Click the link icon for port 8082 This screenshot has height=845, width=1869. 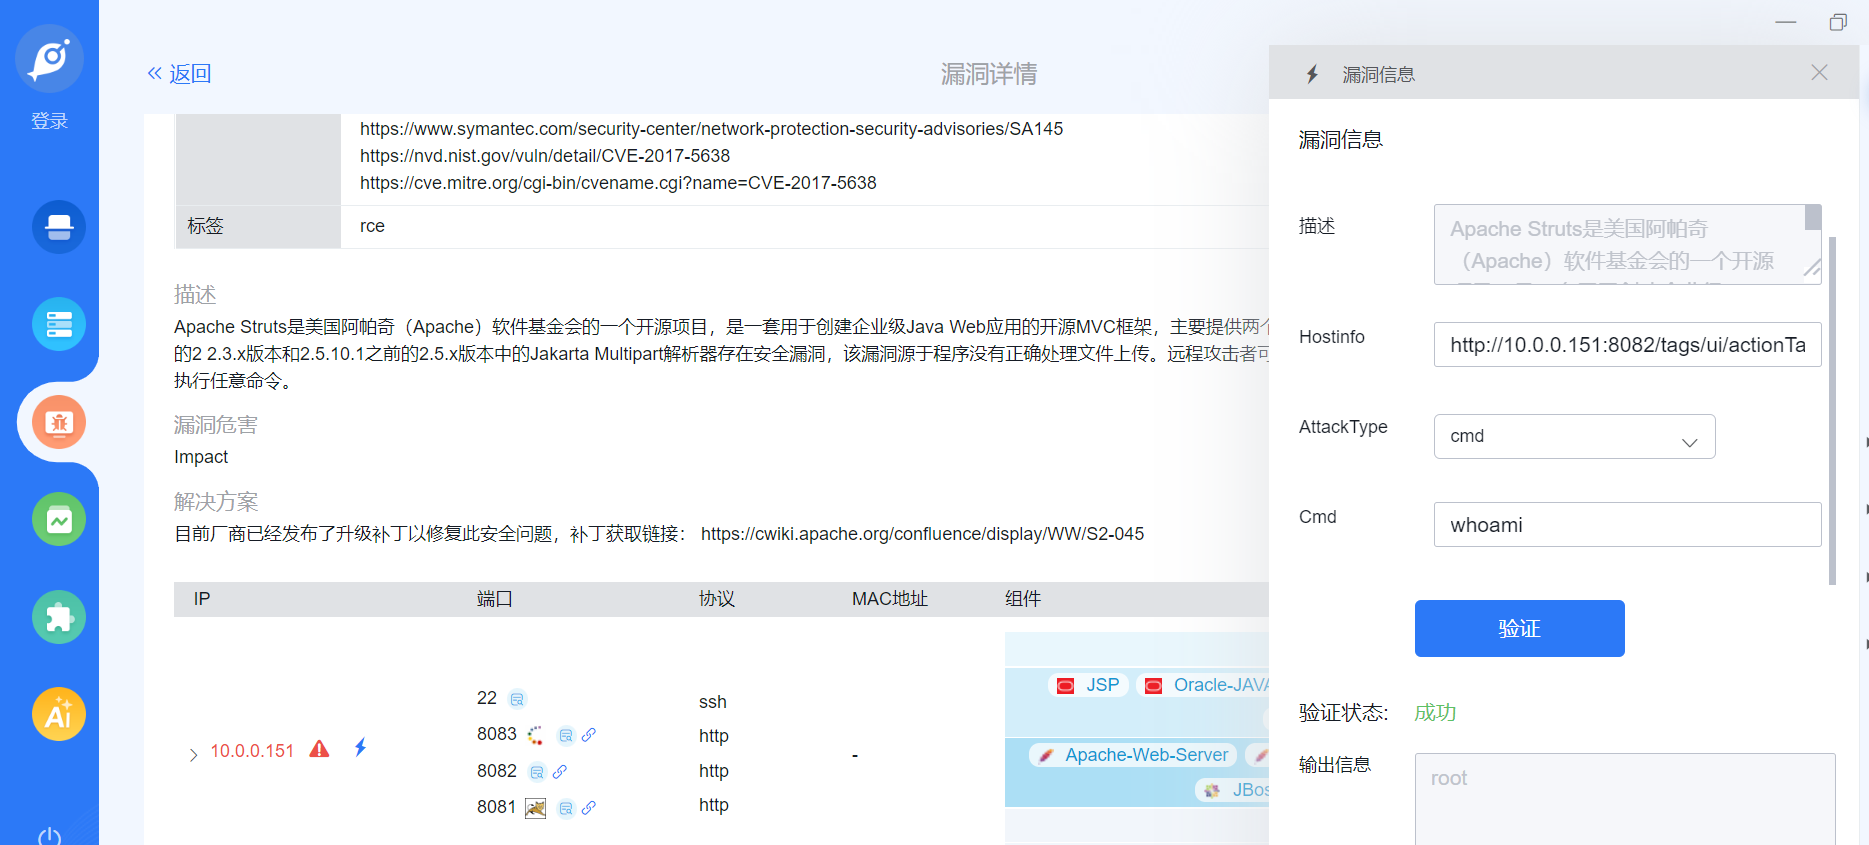pos(560,772)
